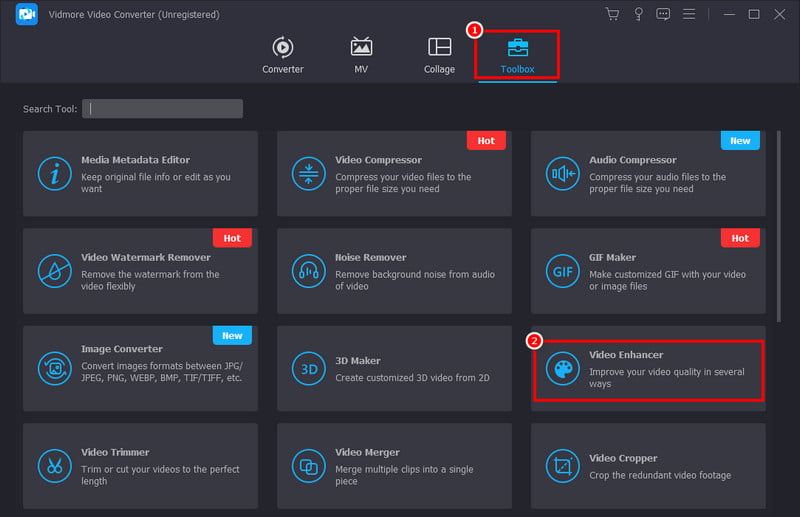Switch to the MV tab

(361, 55)
